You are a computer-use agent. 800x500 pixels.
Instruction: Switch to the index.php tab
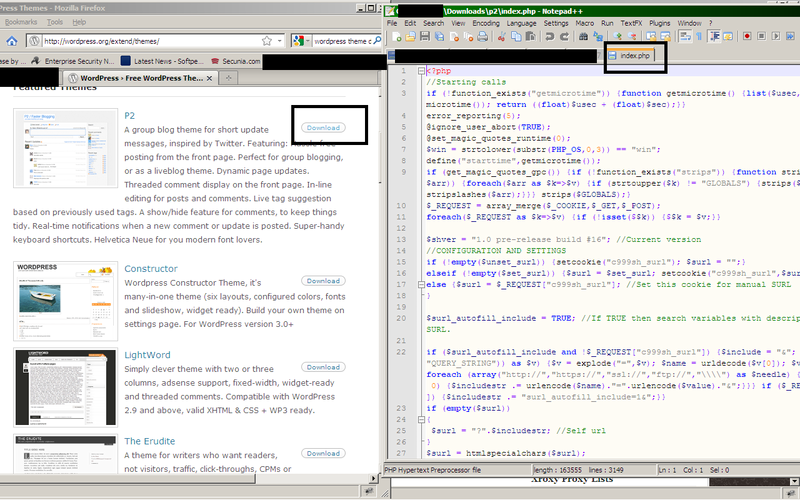pos(630,56)
